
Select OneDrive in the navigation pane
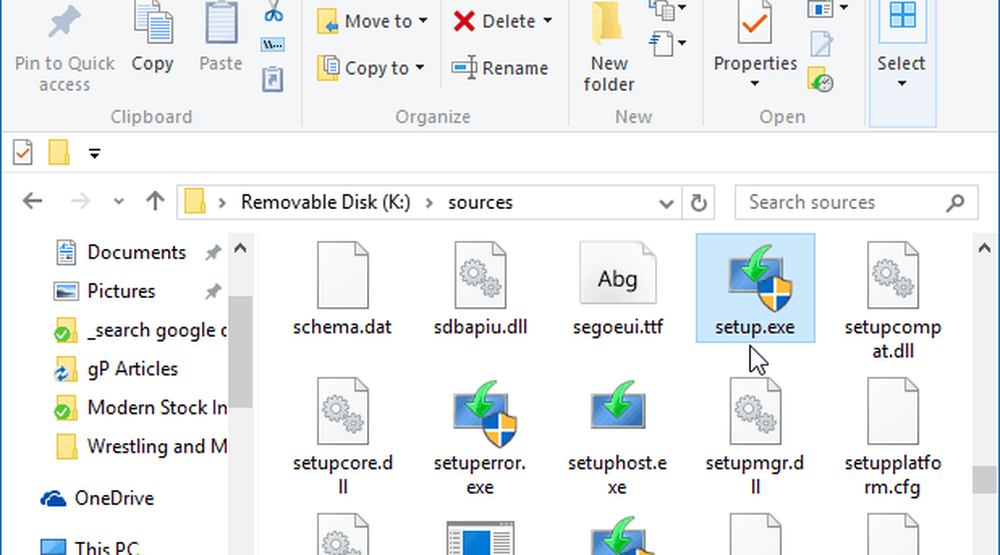coord(113,498)
